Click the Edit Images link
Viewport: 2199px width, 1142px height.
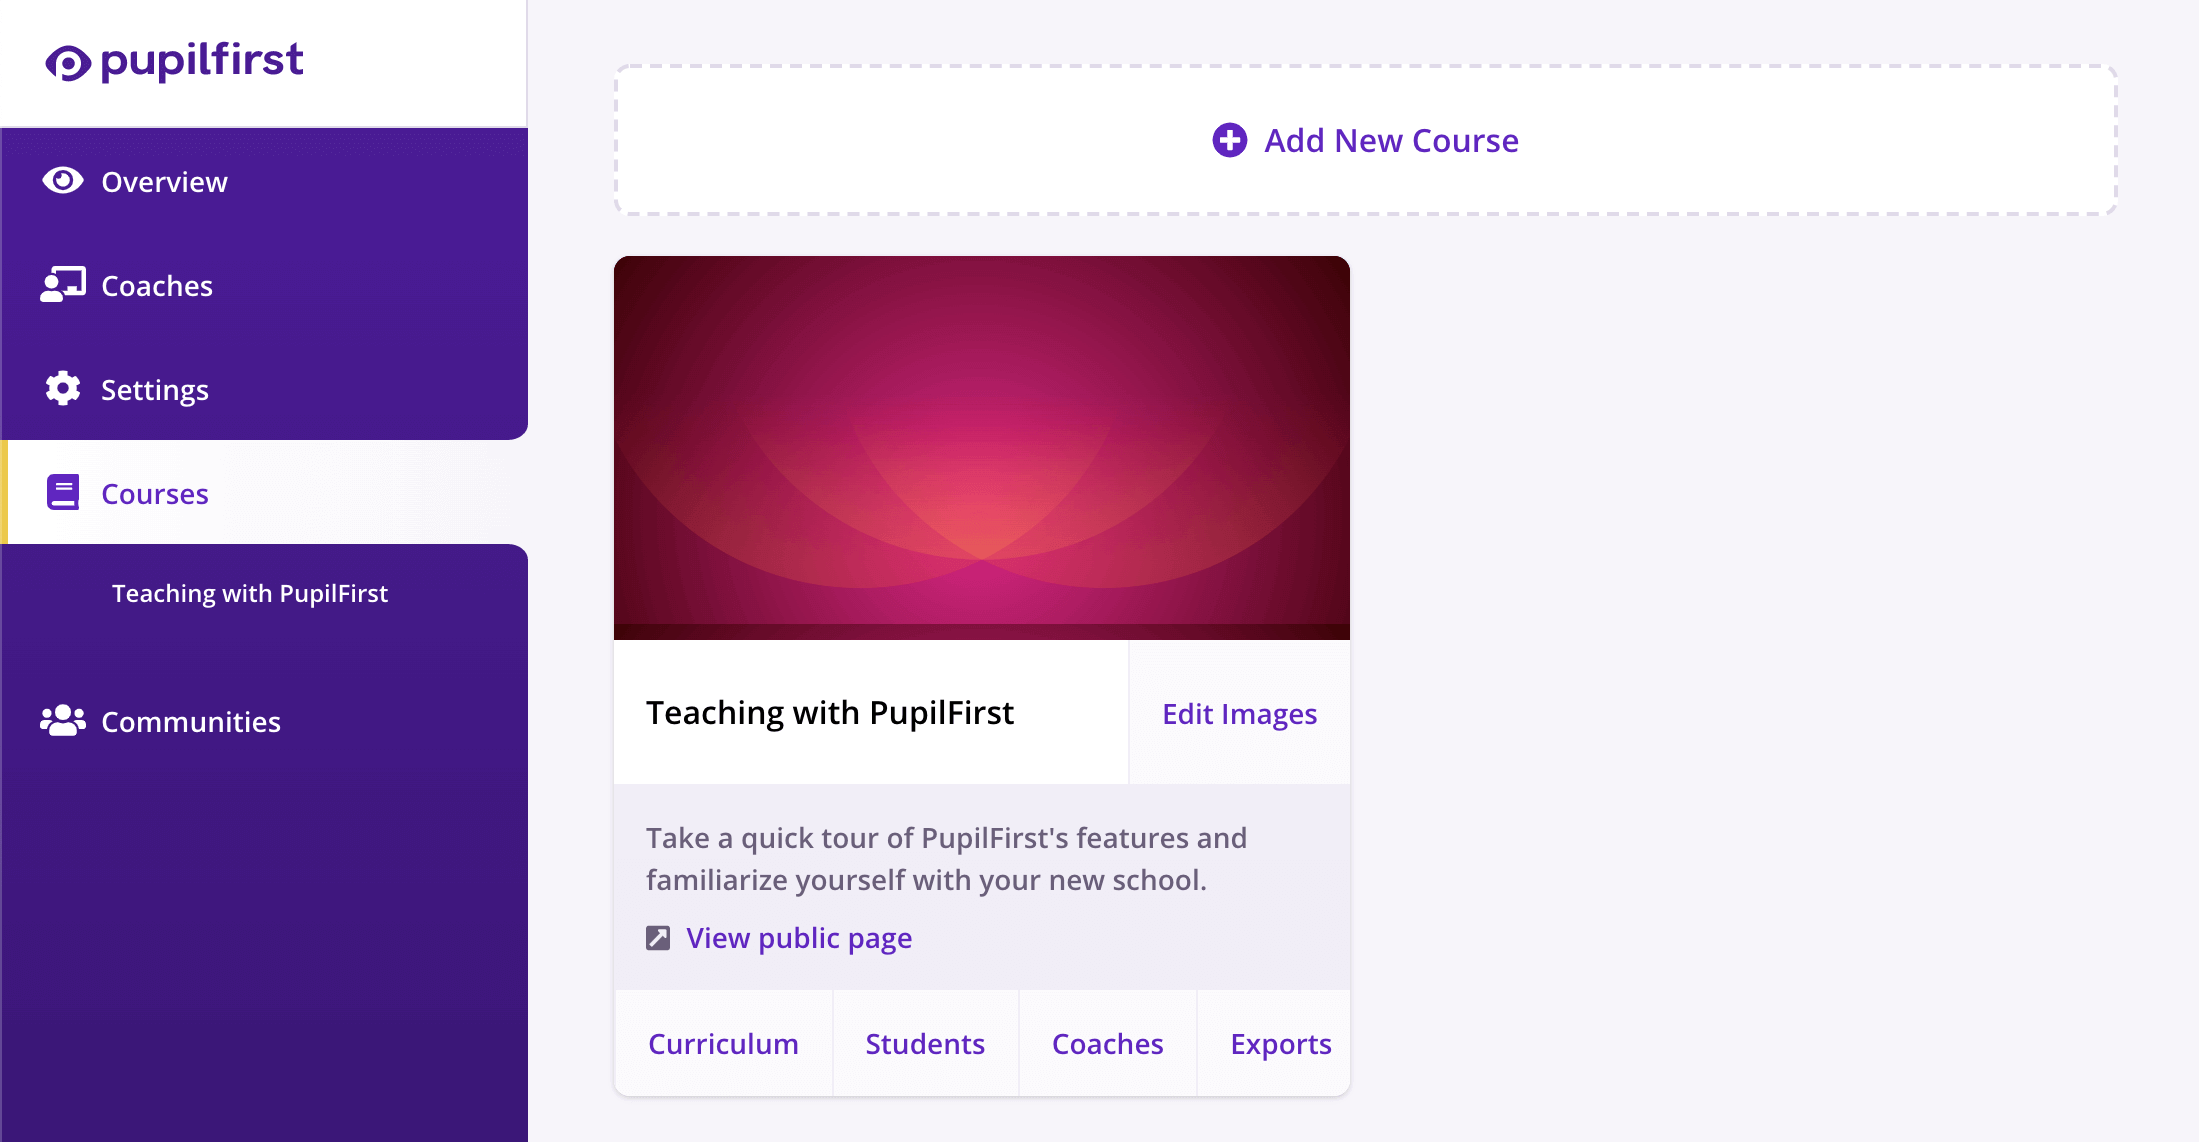coord(1239,713)
